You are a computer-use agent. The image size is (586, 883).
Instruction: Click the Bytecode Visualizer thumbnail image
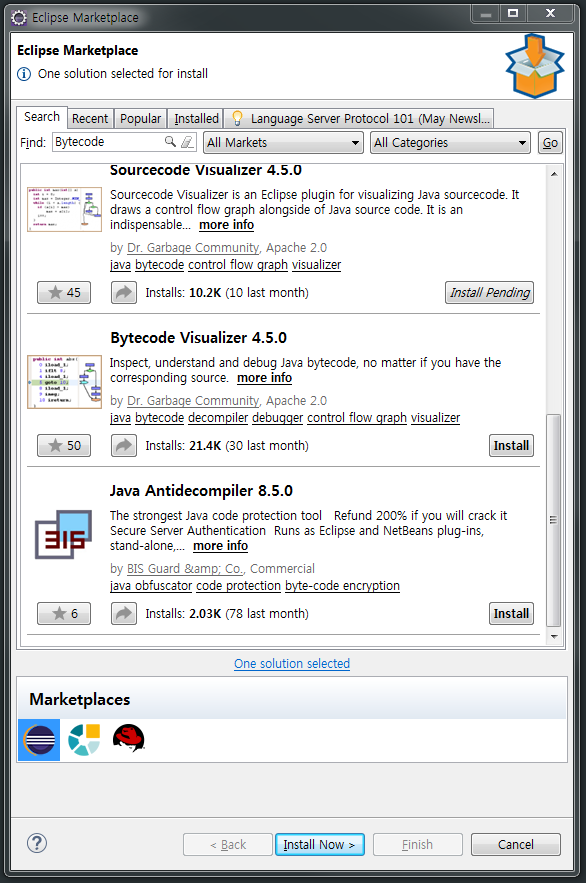pyautogui.click(x=65, y=382)
